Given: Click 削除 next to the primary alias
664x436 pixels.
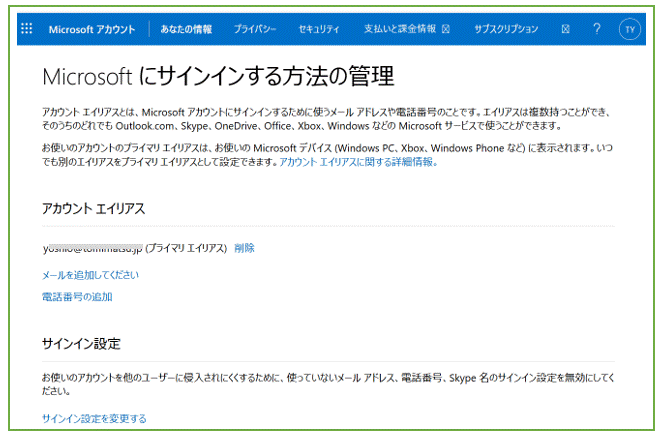Looking at the screenshot, I should [244, 247].
